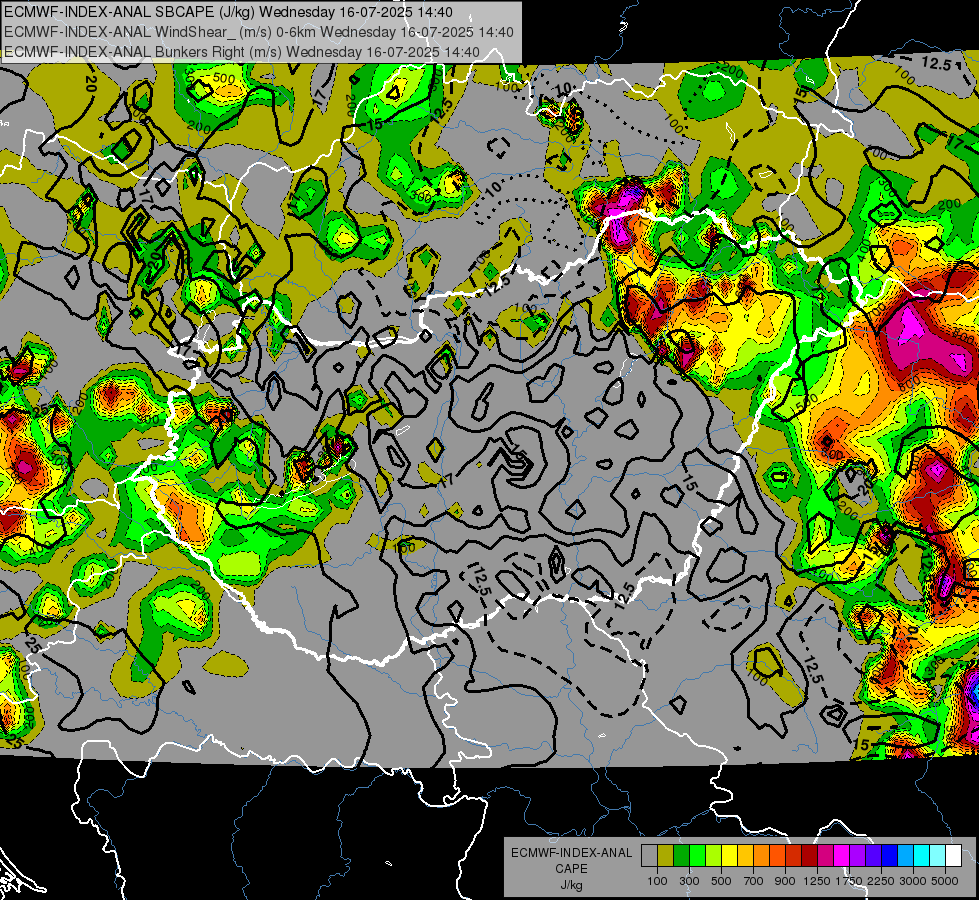Click the legend value 1750
Viewport: 979px width, 900px height.
(x=850, y=881)
